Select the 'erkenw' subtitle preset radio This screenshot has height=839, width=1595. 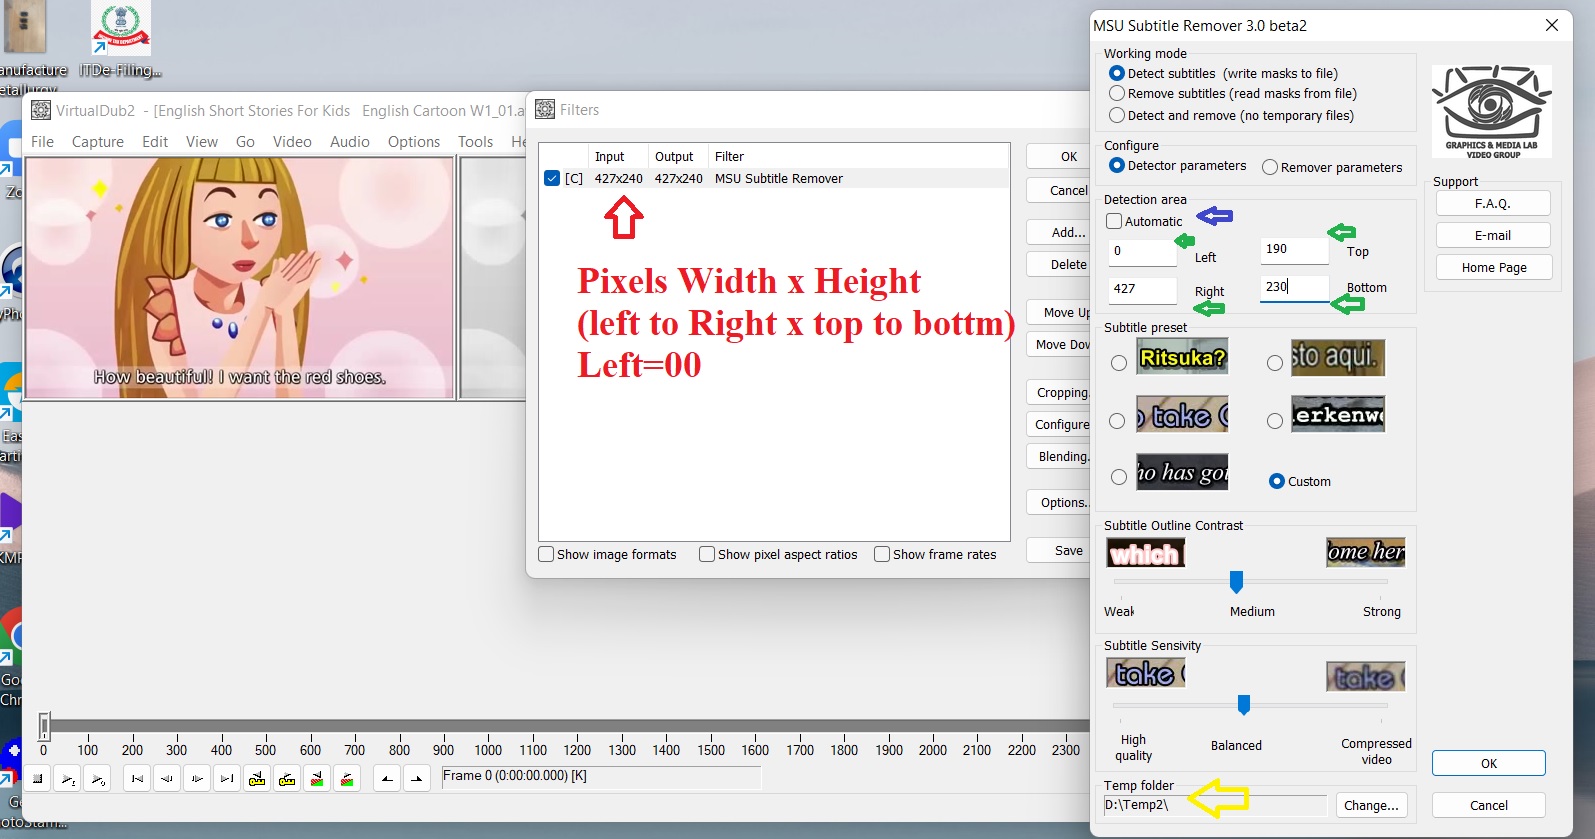[1275, 421]
